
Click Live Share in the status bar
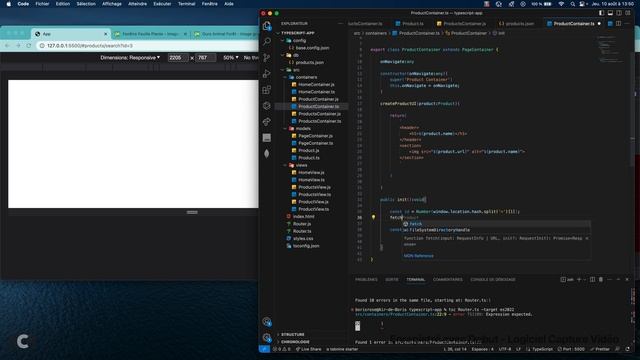(x=309, y=349)
